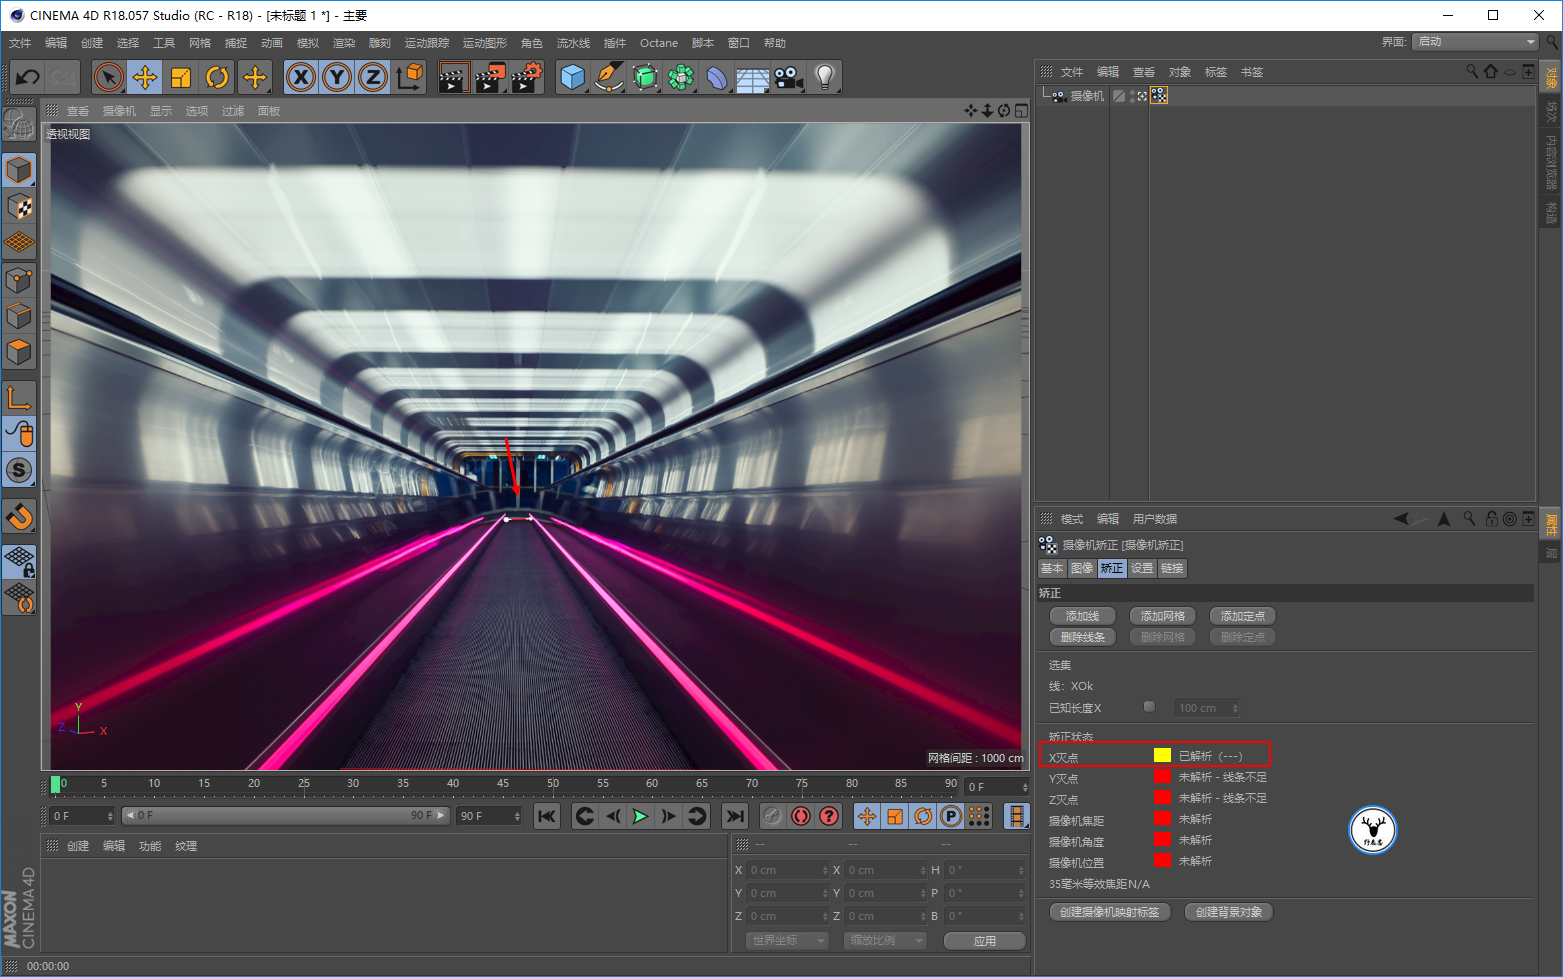Add a Camera object from the toolbar
Viewport: 1563px width, 977px height.
coord(788,77)
